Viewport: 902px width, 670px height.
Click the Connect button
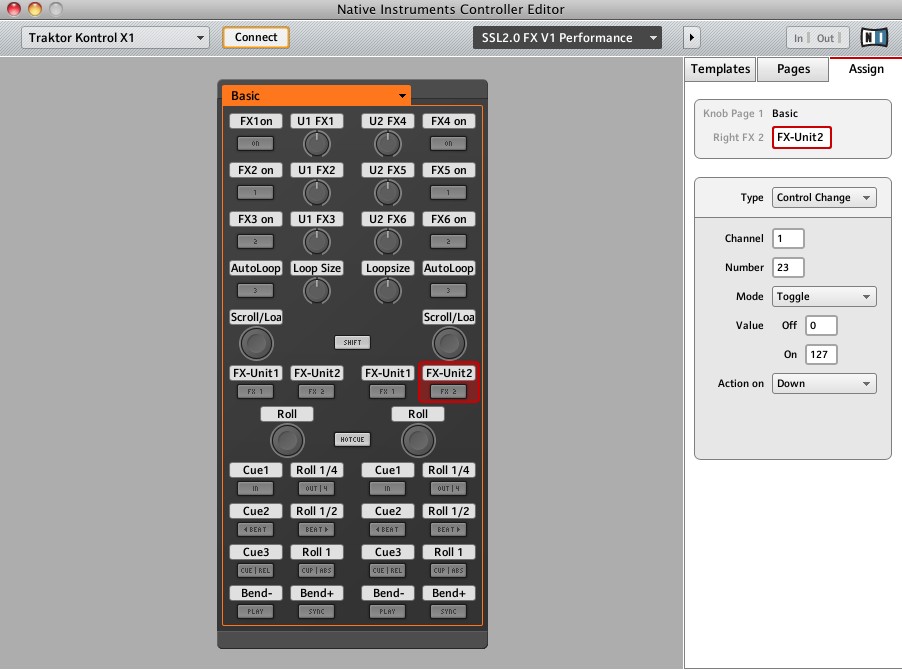coord(255,37)
